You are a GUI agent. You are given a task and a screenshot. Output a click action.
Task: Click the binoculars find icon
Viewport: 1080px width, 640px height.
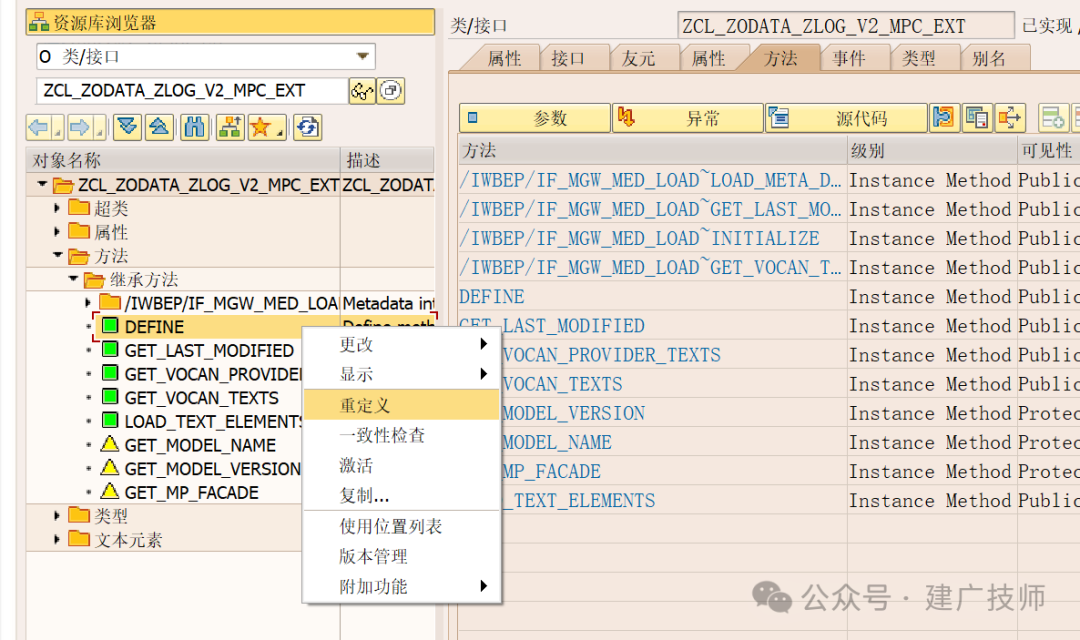[195, 127]
